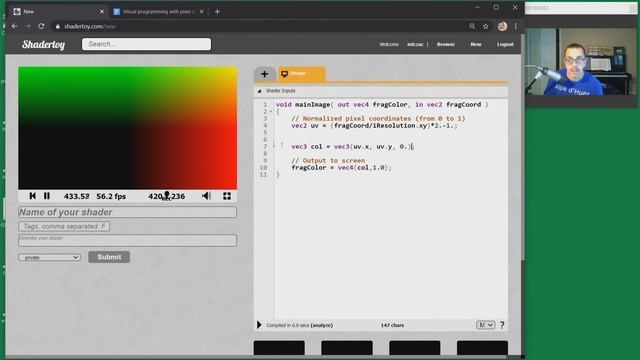Open the Chrome three-dot menu
The height and width of the screenshot is (360, 640).
click(516, 26)
